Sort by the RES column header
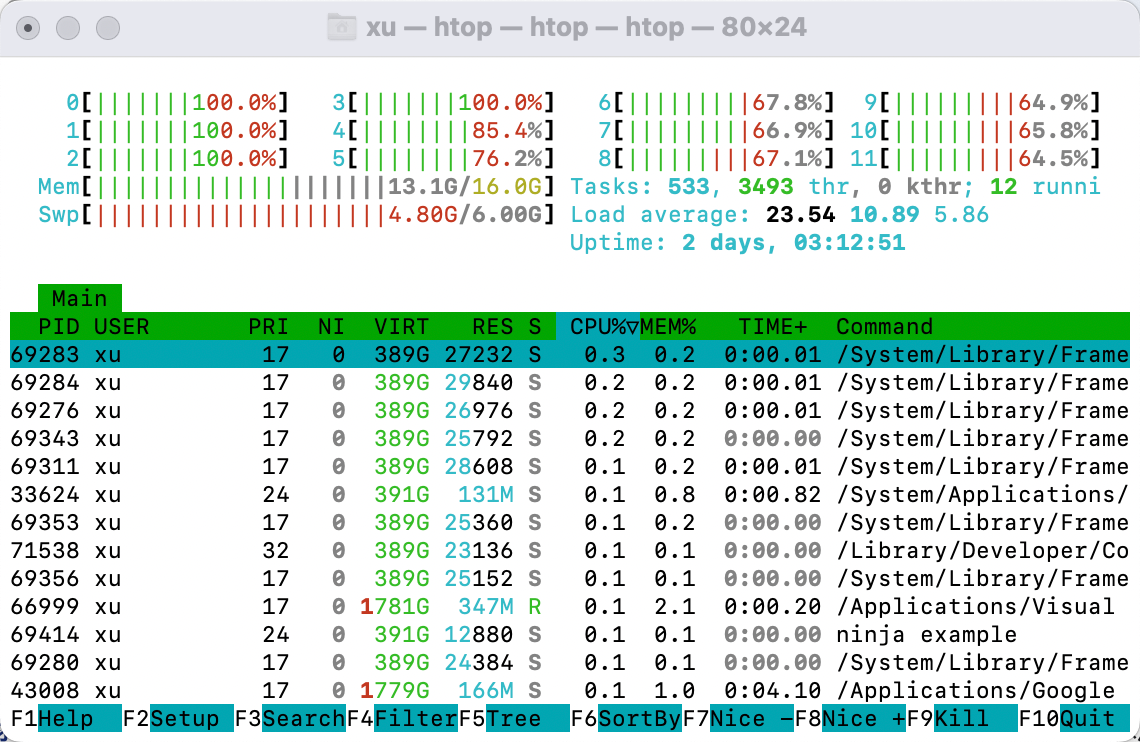The height and width of the screenshot is (742, 1140). 492,326
